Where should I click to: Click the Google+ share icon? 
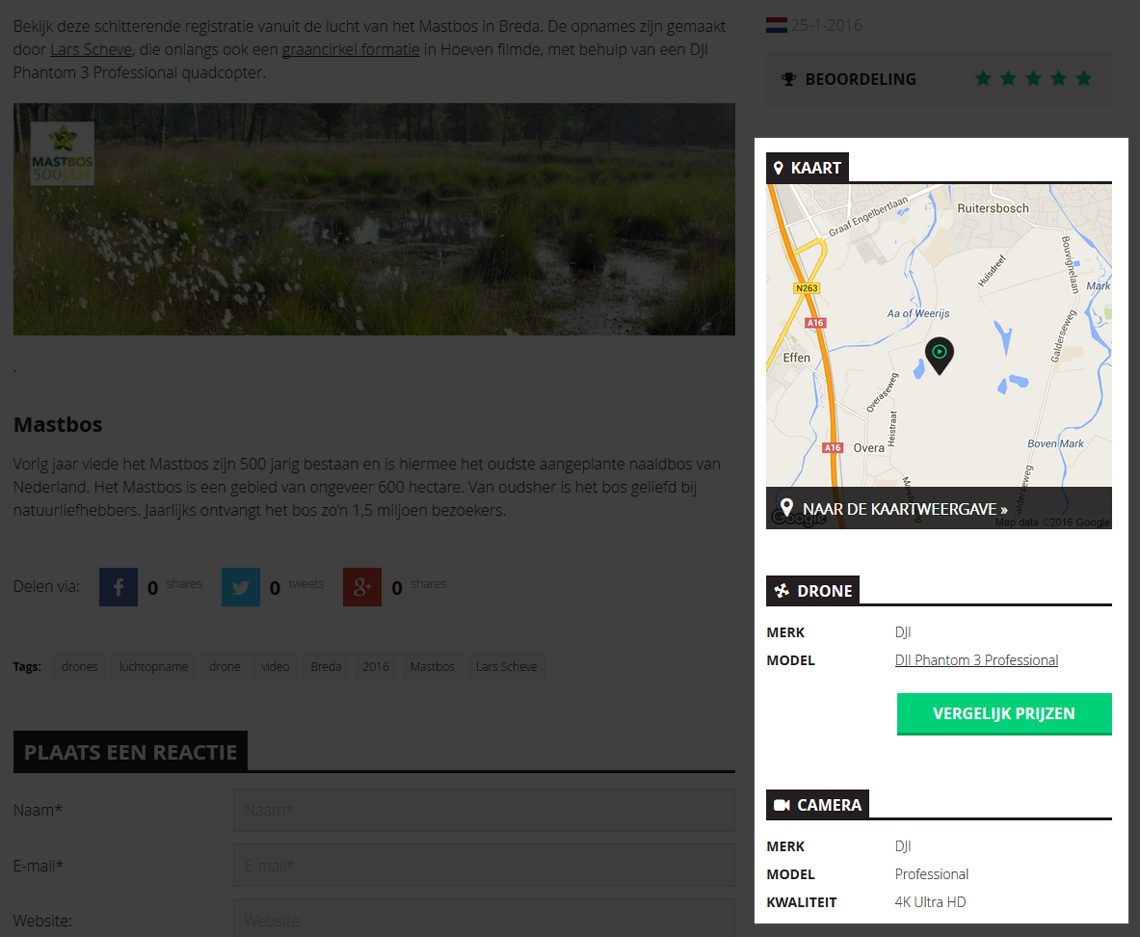362,587
